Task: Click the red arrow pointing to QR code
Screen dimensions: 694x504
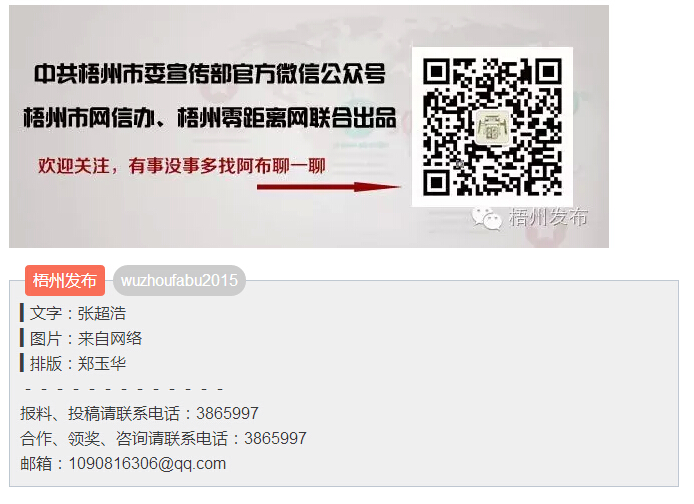Action: (x=328, y=187)
